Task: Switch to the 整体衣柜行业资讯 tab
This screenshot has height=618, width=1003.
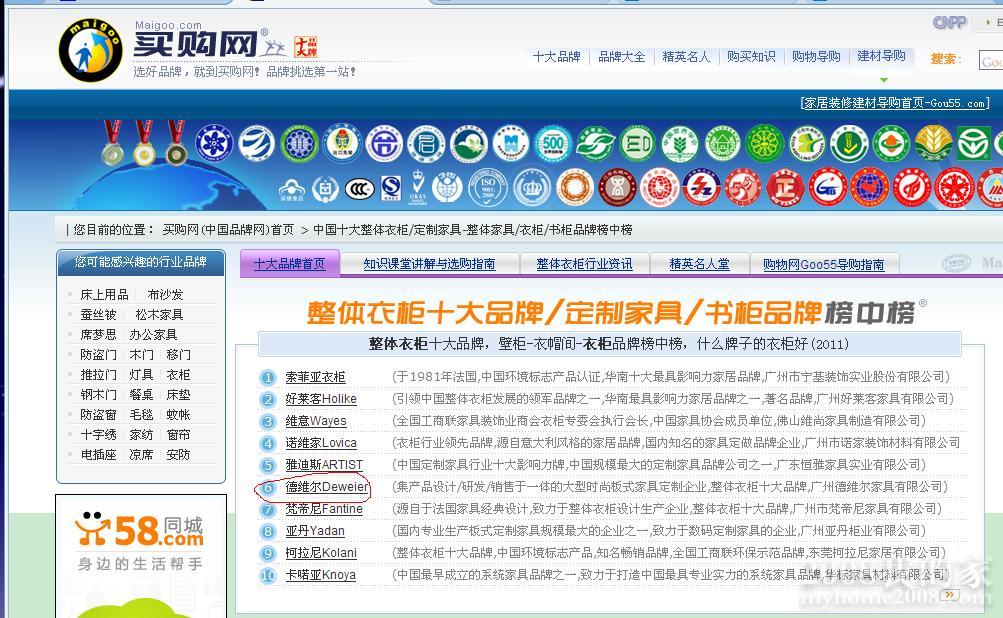Action: coord(584,264)
